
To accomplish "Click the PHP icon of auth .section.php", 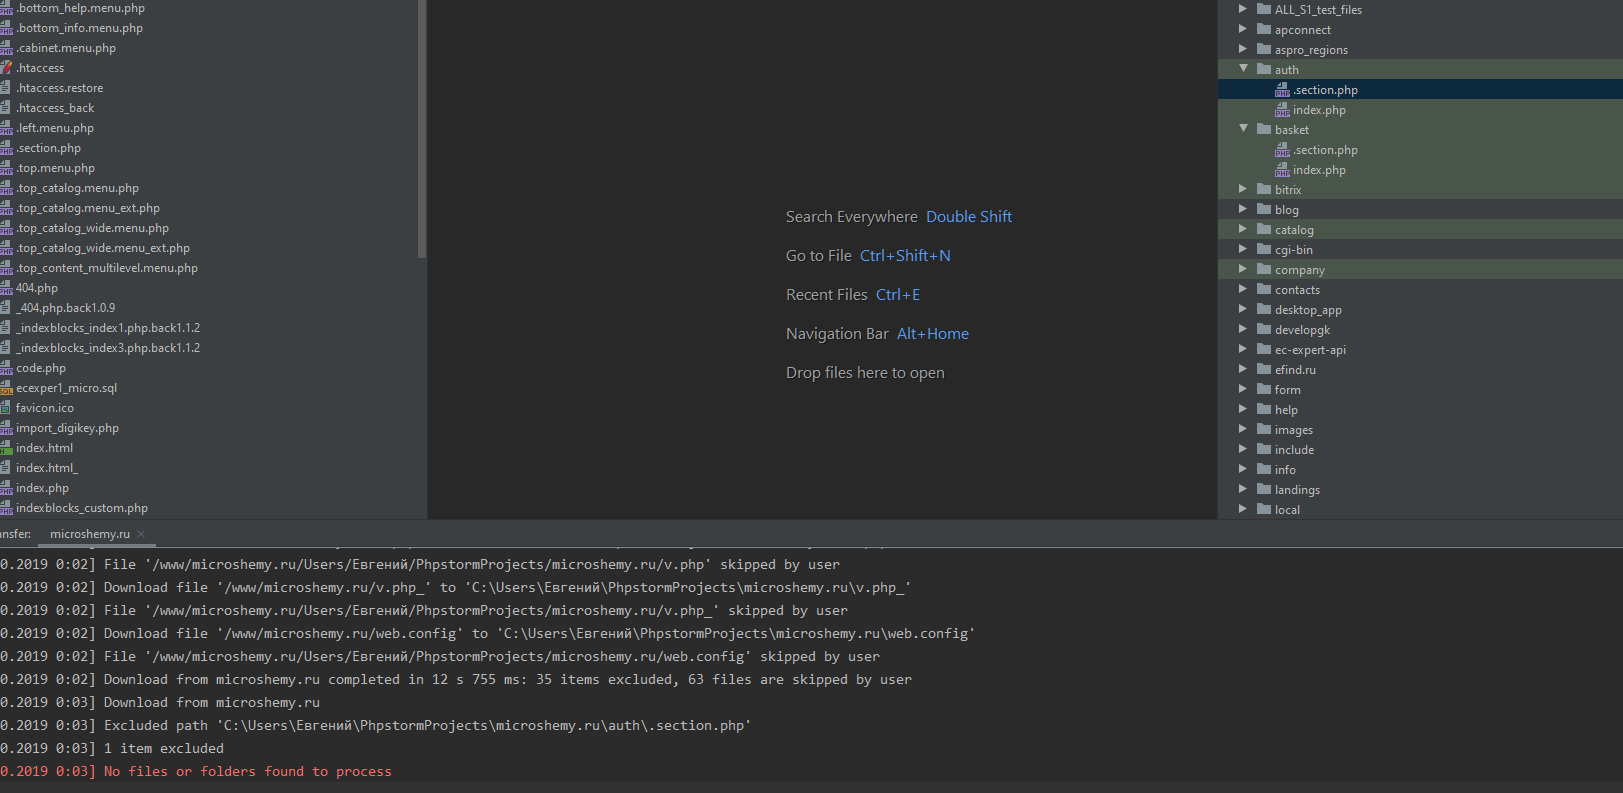I will [x=1282, y=90].
